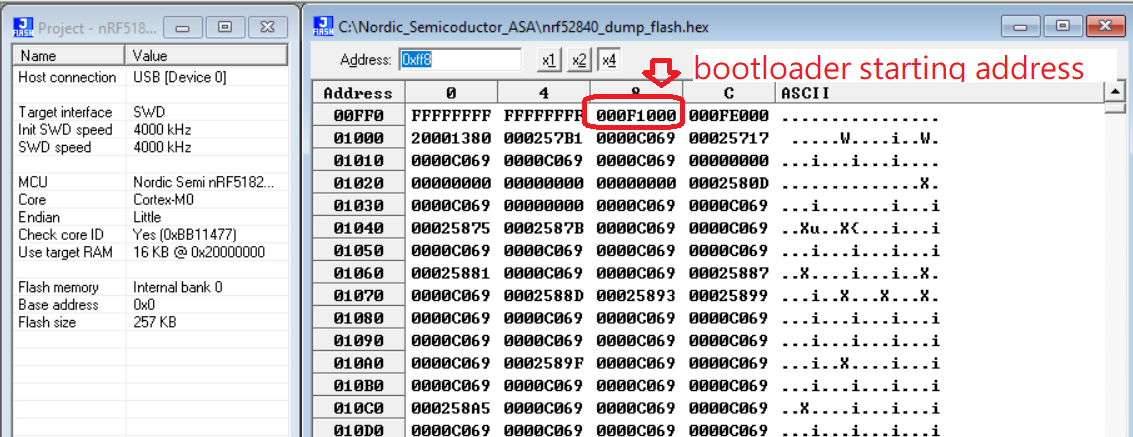The width and height of the screenshot is (1133, 437).
Task: Click the Name column header
Action: coord(68,56)
